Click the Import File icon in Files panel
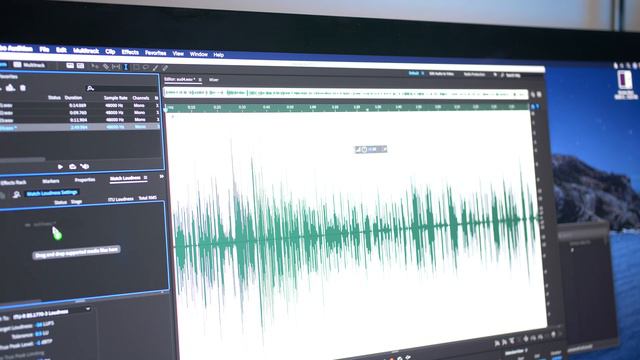 pyautogui.click(x=10, y=87)
